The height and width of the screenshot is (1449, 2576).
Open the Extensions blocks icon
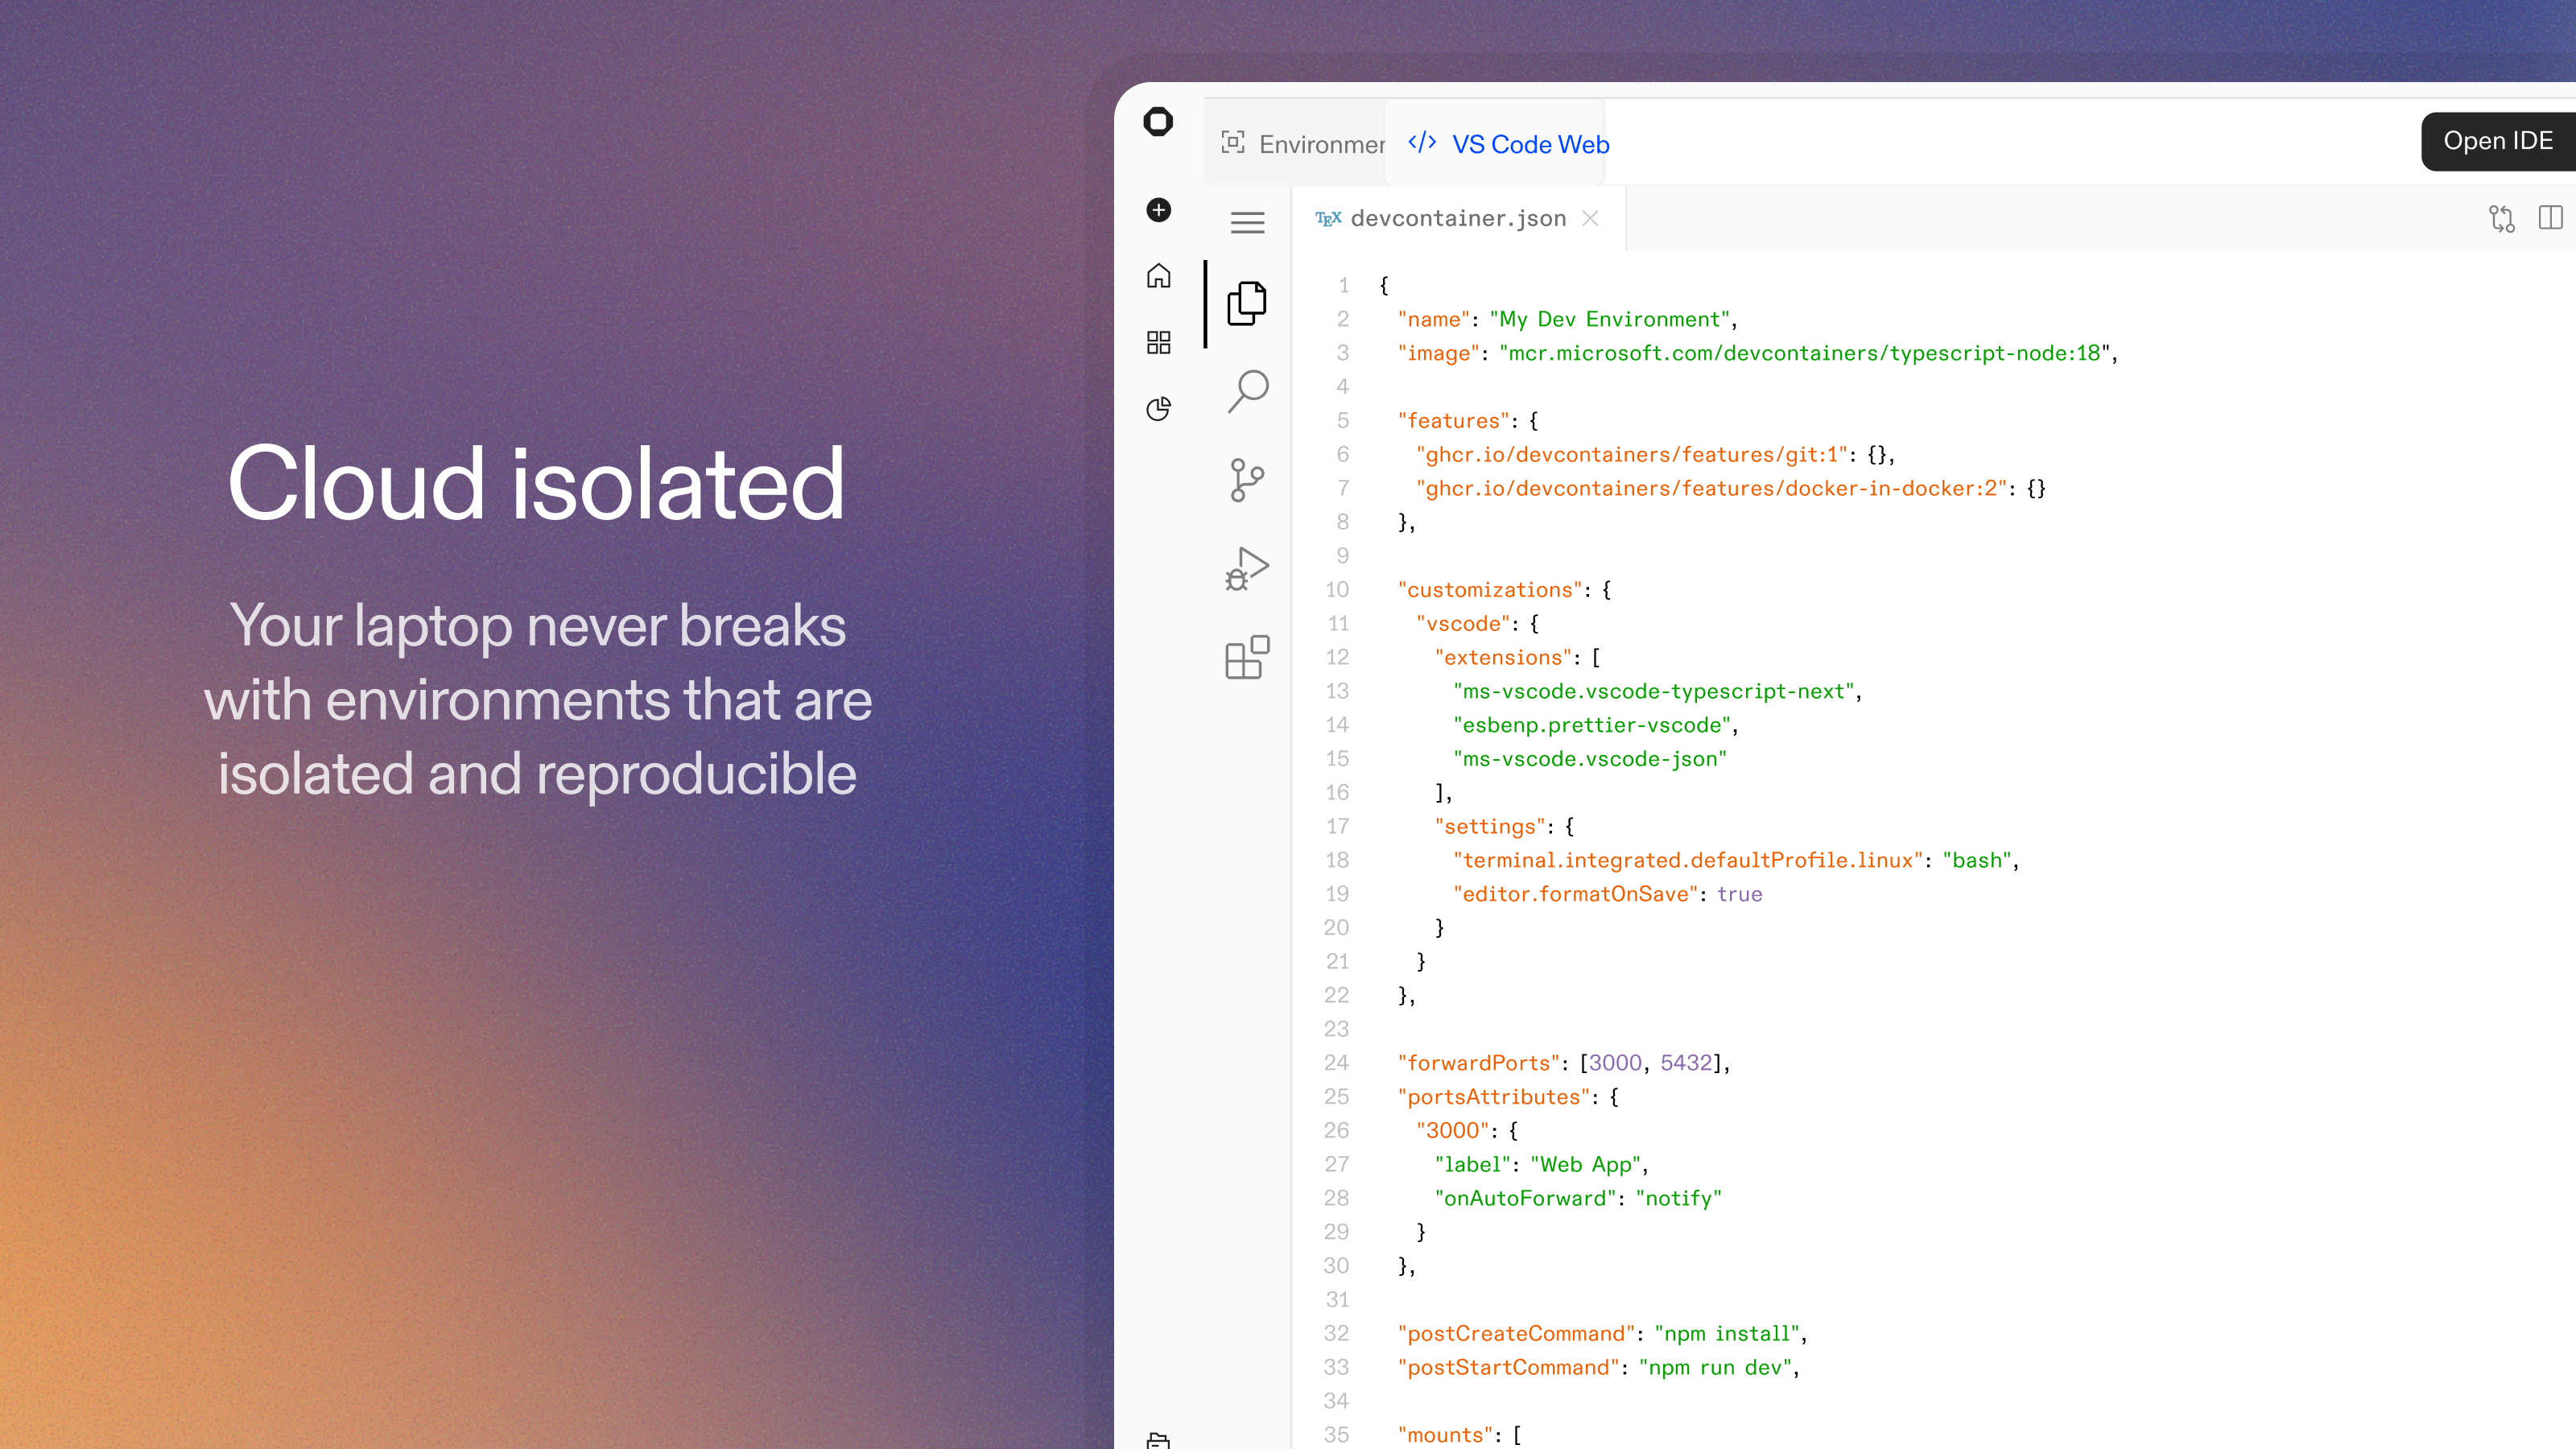click(x=1247, y=657)
